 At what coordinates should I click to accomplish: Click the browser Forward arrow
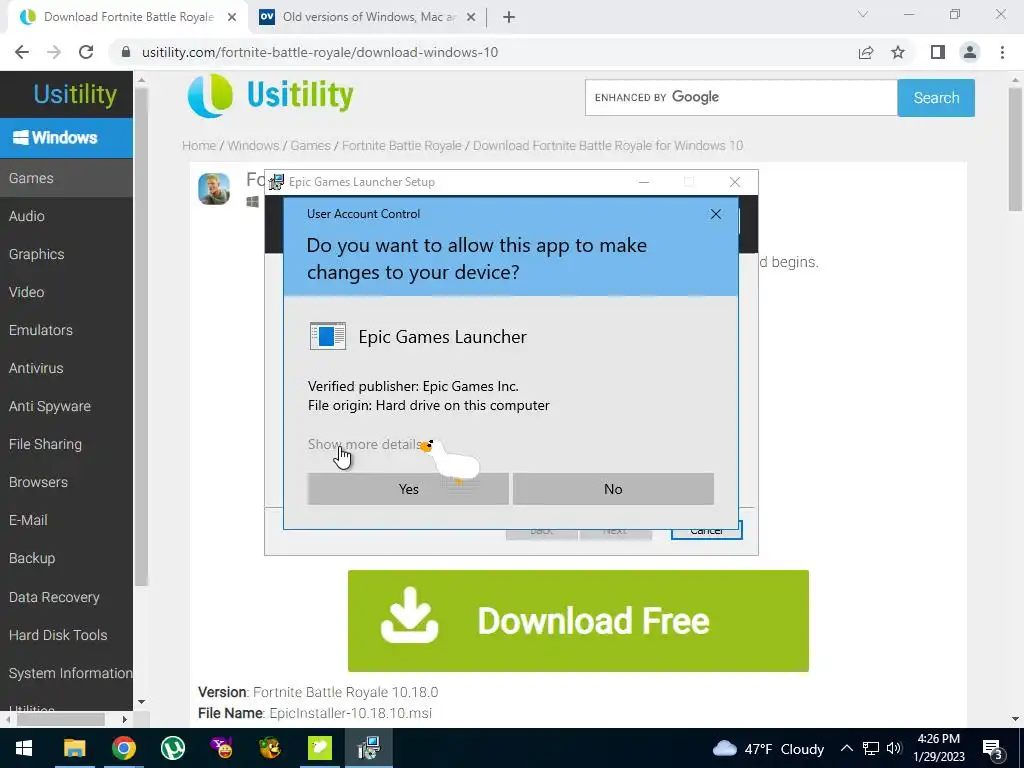coord(54,52)
